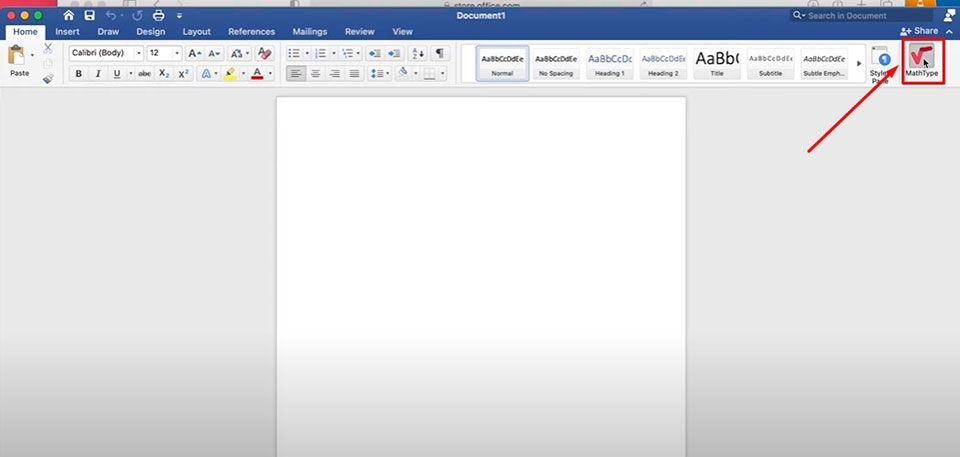Viewport: 960px width, 457px height.
Task: Open the Calibri (Body) font dropdown
Action: pos(105,53)
